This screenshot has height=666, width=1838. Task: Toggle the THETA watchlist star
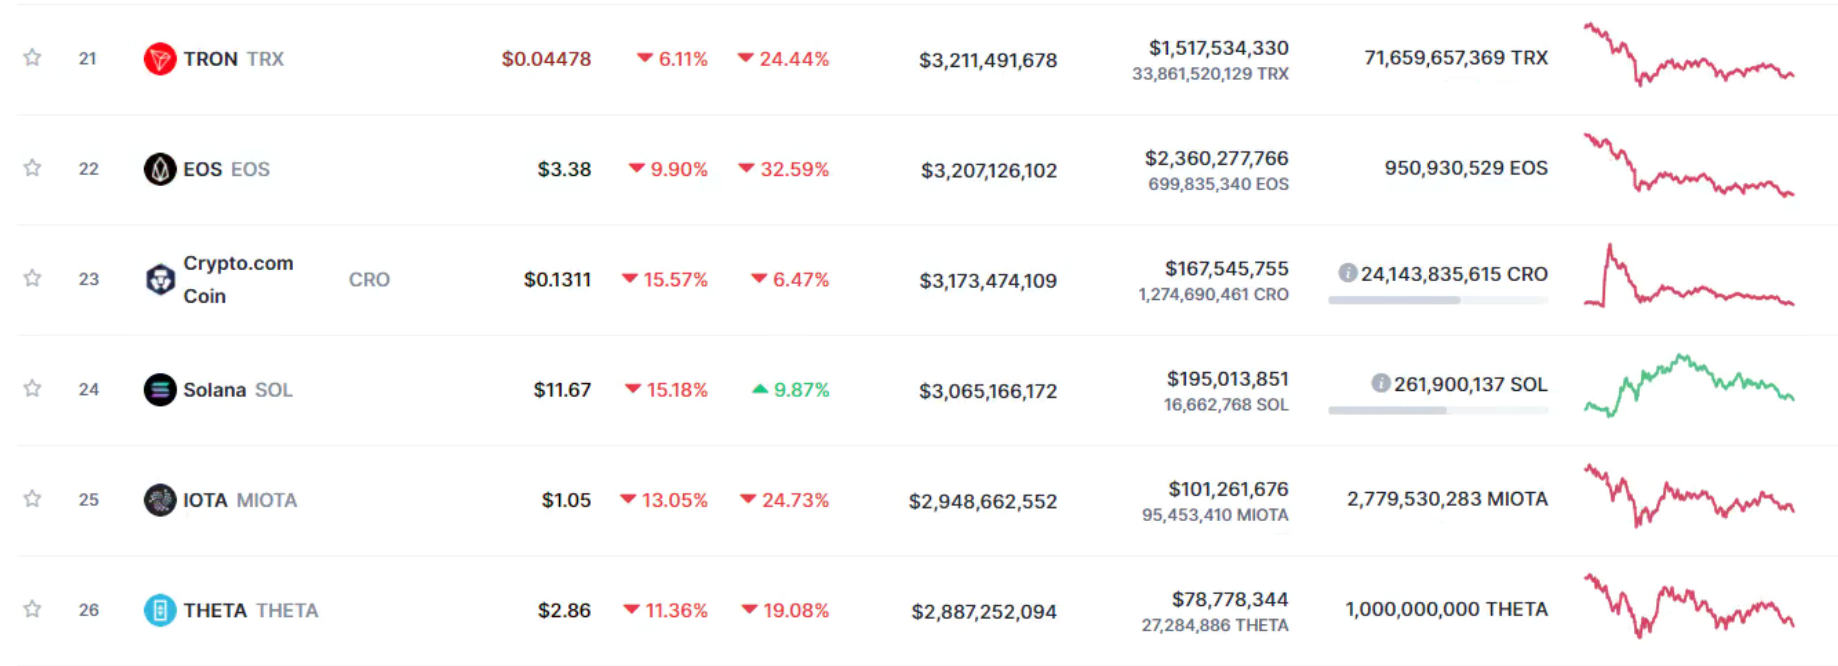[32, 608]
